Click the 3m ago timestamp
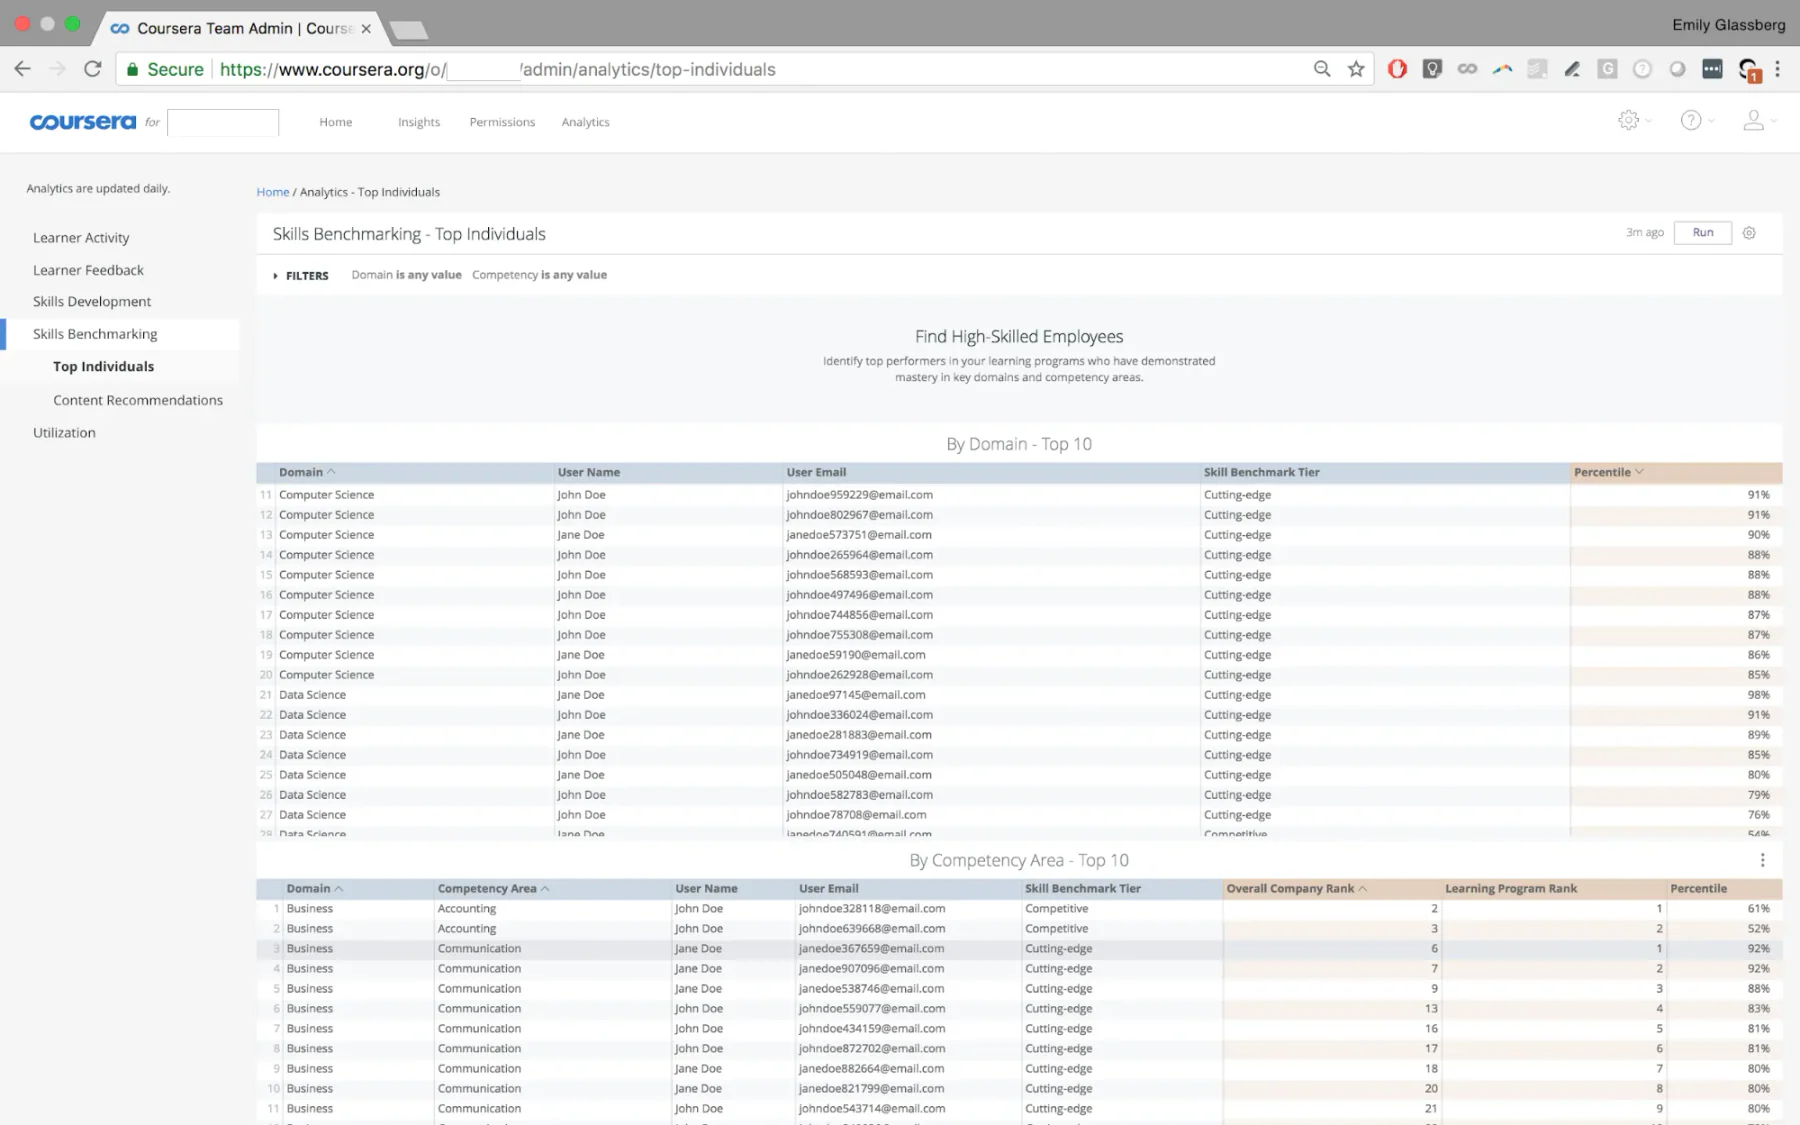 pos(1644,233)
